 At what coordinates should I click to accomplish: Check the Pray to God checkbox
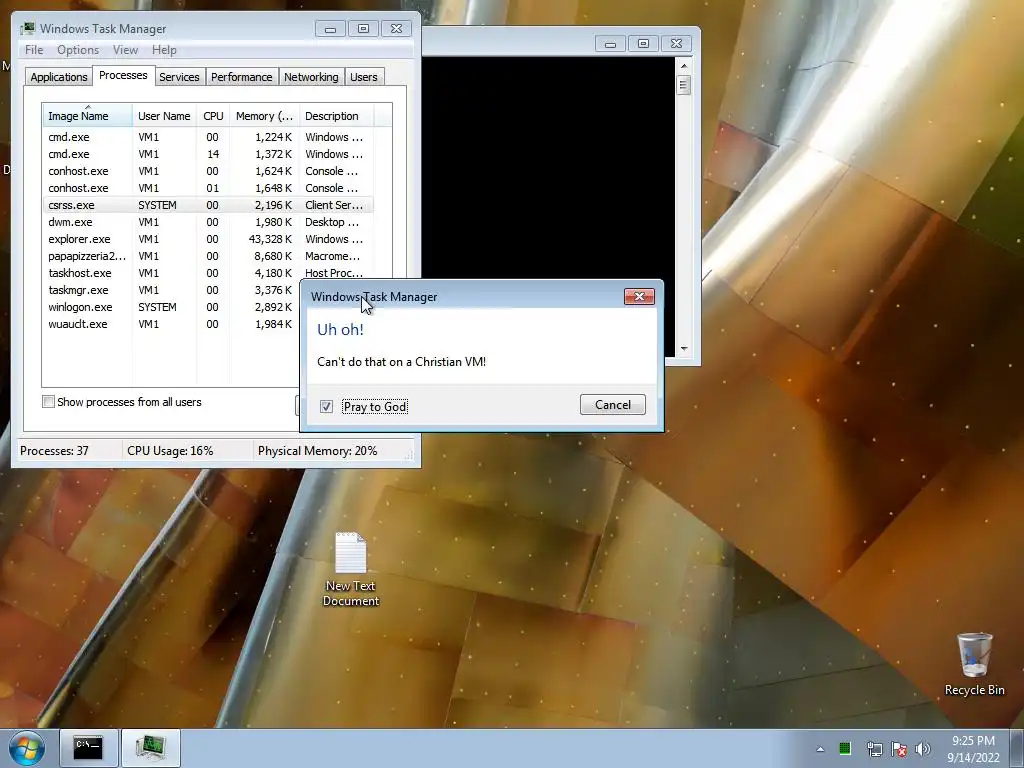click(326, 406)
